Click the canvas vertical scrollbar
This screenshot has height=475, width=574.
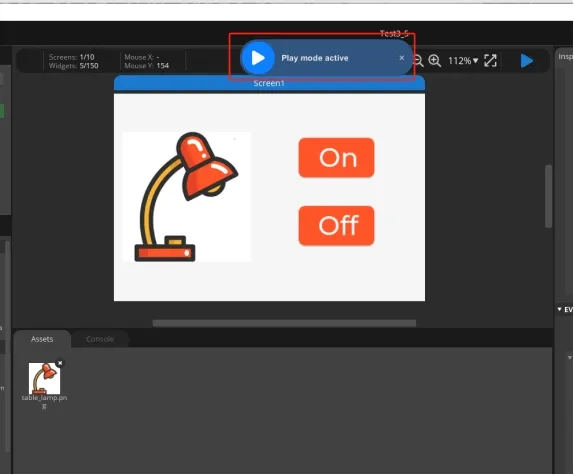(548, 197)
